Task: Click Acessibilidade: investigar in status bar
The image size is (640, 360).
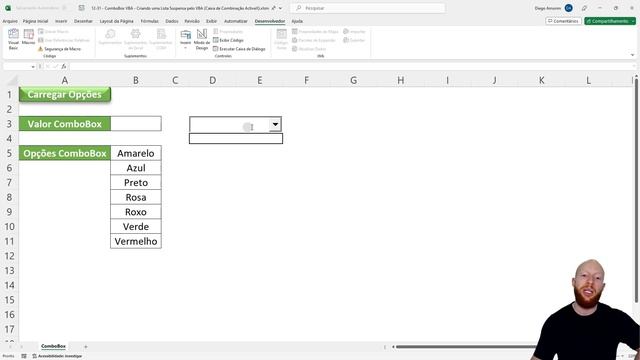Action: (x=57, y=356)
